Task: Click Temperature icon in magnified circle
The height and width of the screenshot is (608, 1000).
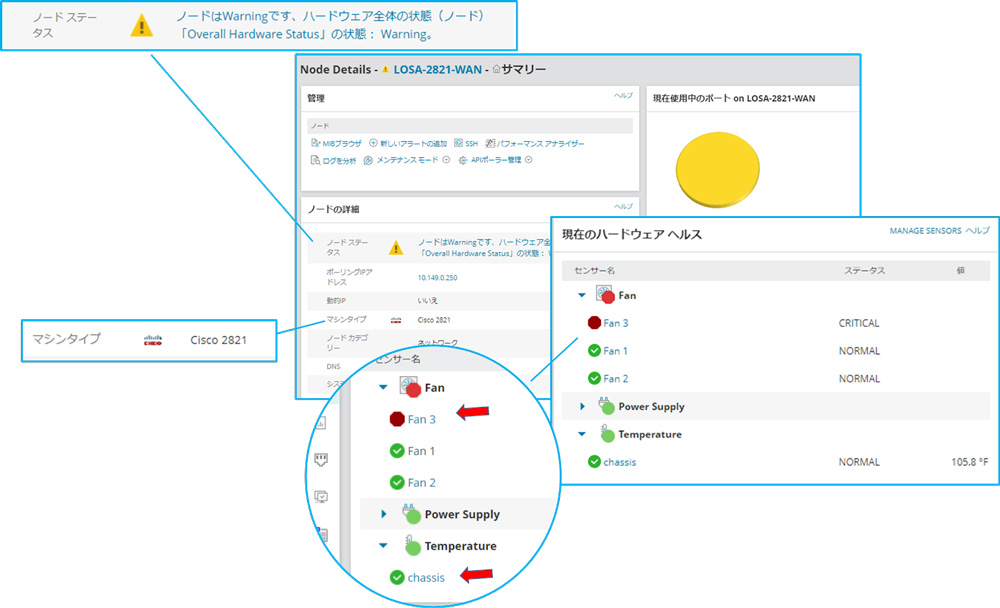Action: pyautogui.click(x=412, y=545)
